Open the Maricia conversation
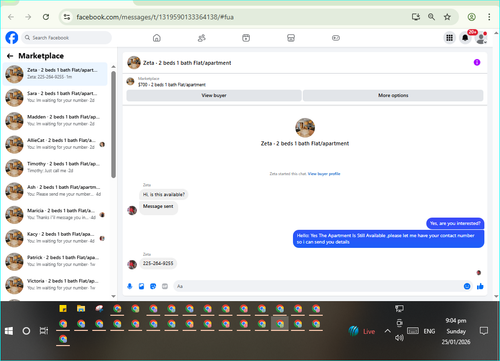This screenshot has width=500, height=361. 55,215
